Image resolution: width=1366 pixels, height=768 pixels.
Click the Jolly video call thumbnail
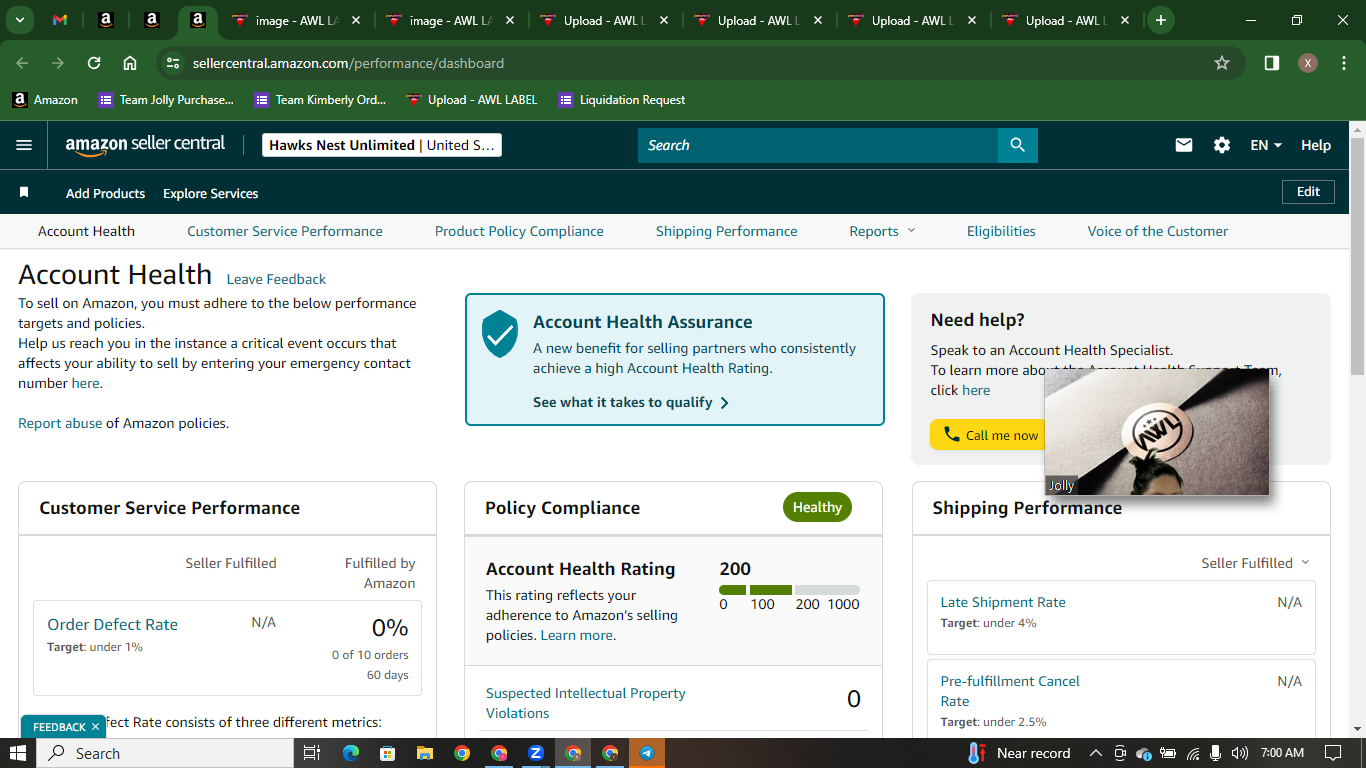(1157, 432)
